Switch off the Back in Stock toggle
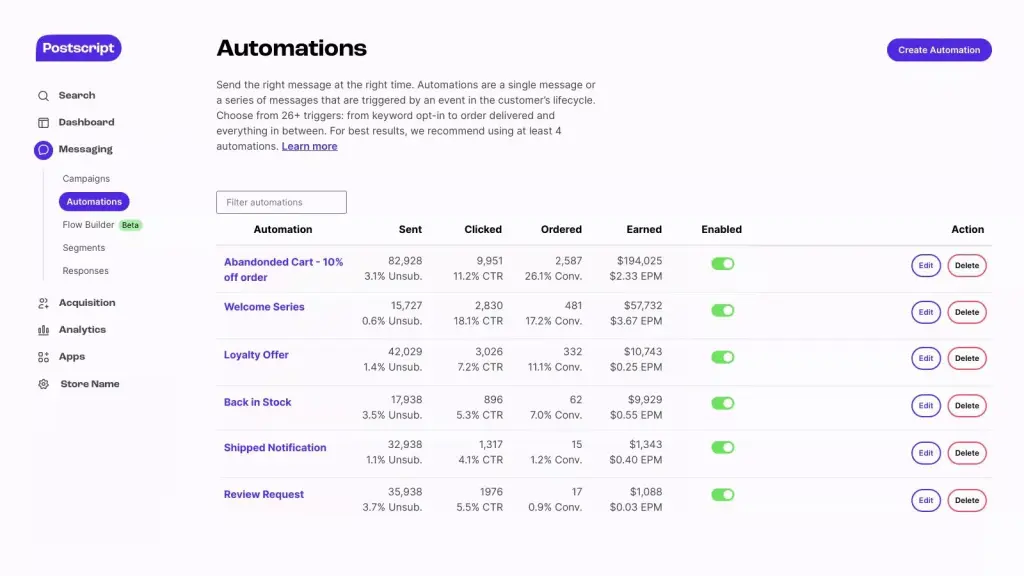The width and height of the screenshot is (1024, 576). (x=722, y=403)
